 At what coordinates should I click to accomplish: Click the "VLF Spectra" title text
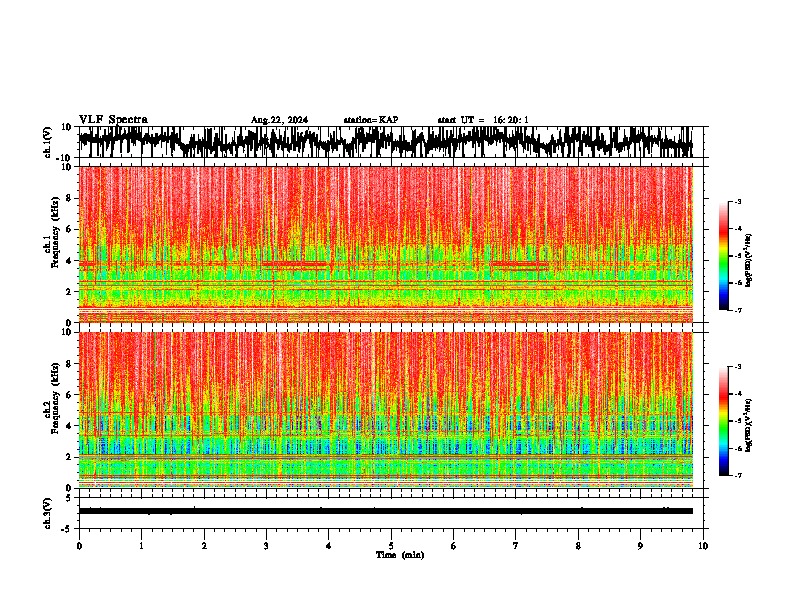[x=113, y=119]
